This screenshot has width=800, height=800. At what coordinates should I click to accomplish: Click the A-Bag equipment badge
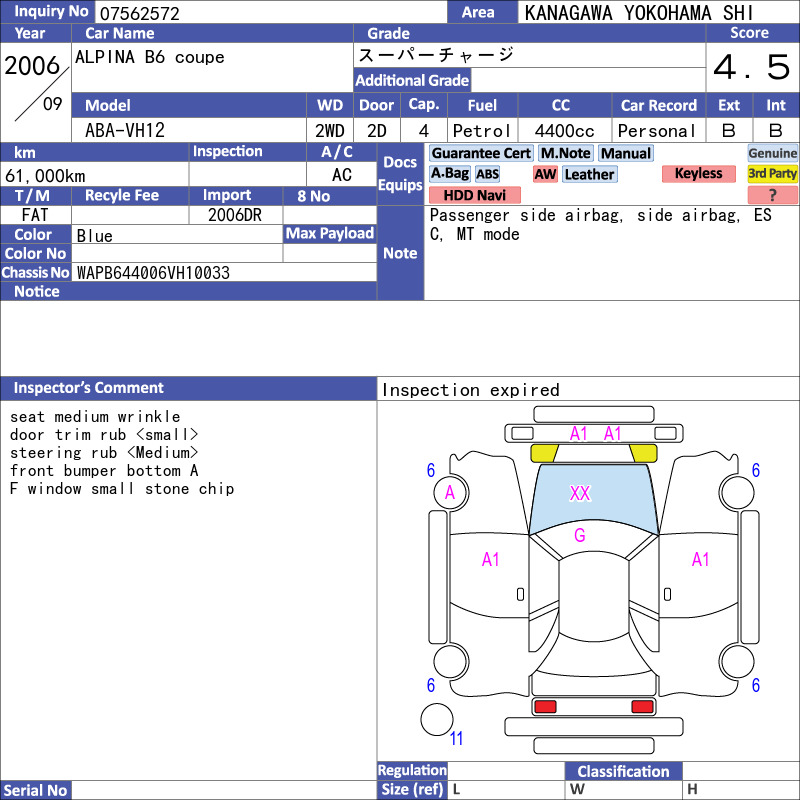click(x=449, y=174)
